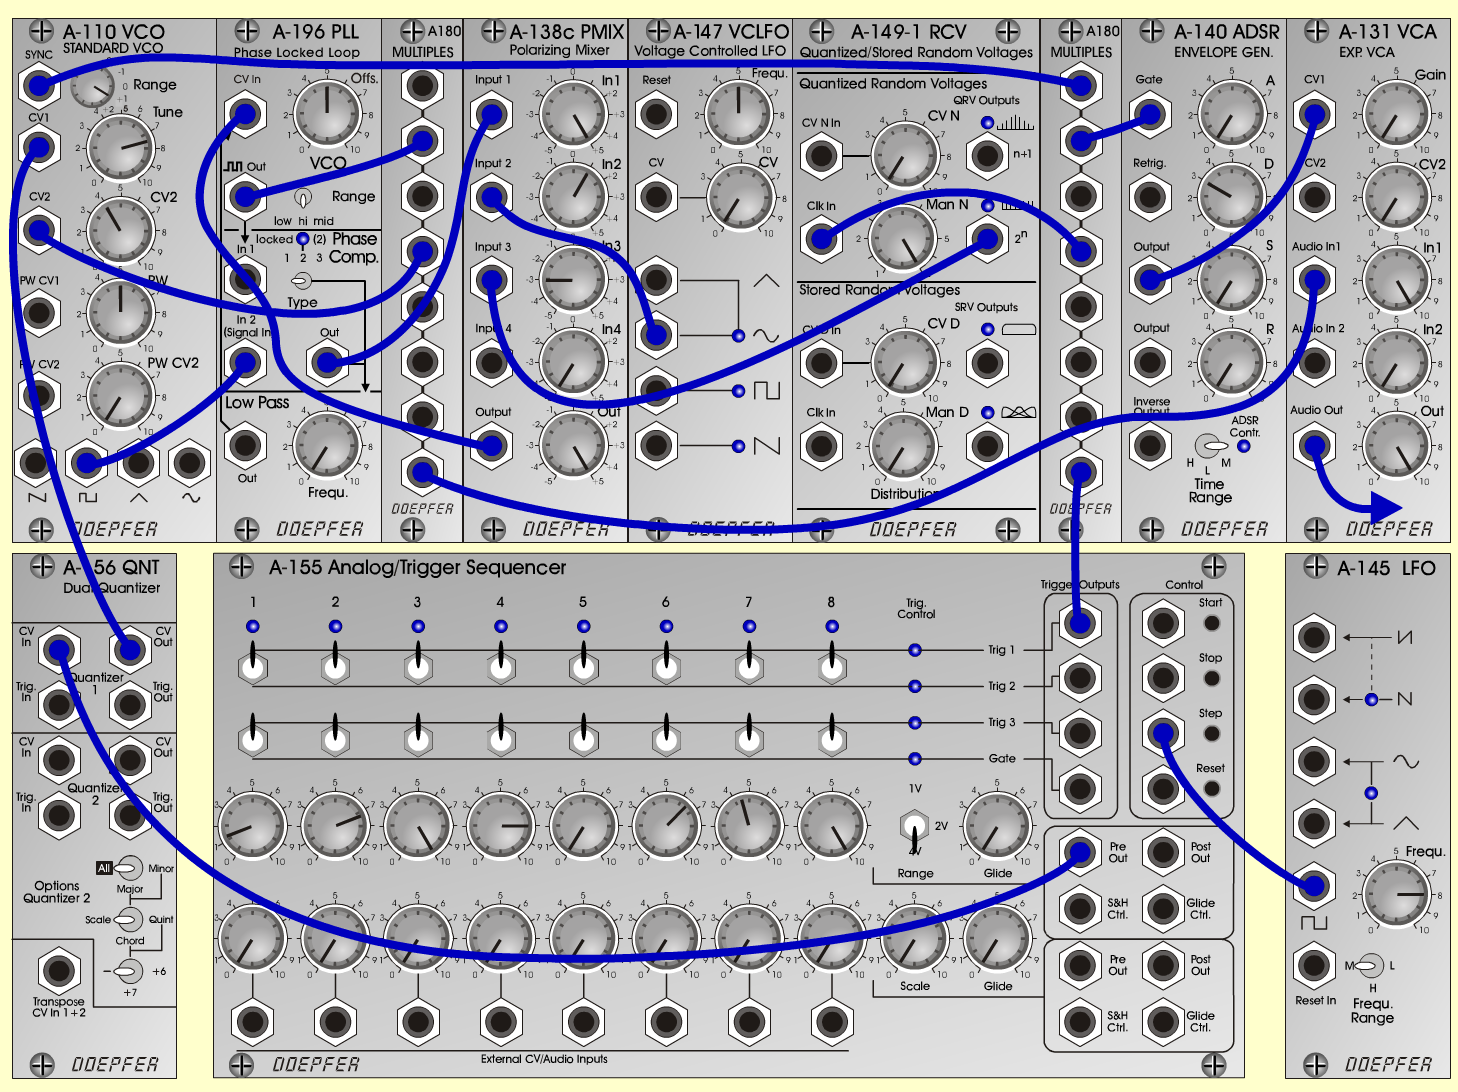
Task: Click the A-149-1 CV N In jack
Action: [x=821, y=155]
